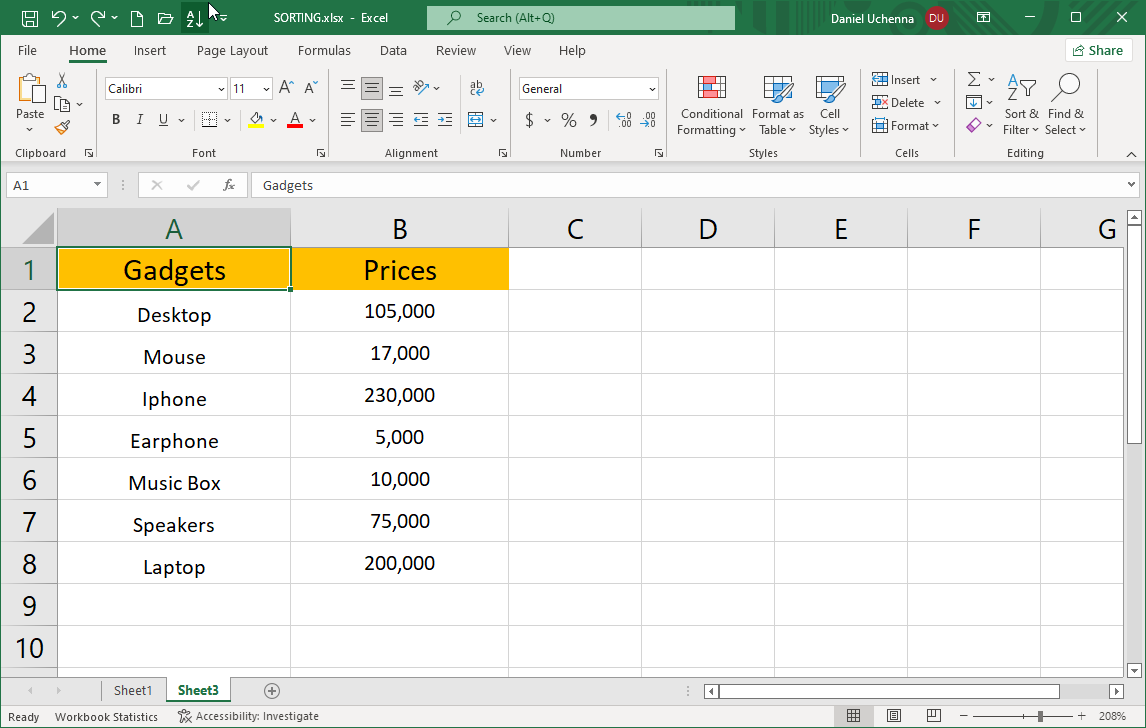
Task: Switch to Page Layout view in the status bar
Action: click(894, 716)
